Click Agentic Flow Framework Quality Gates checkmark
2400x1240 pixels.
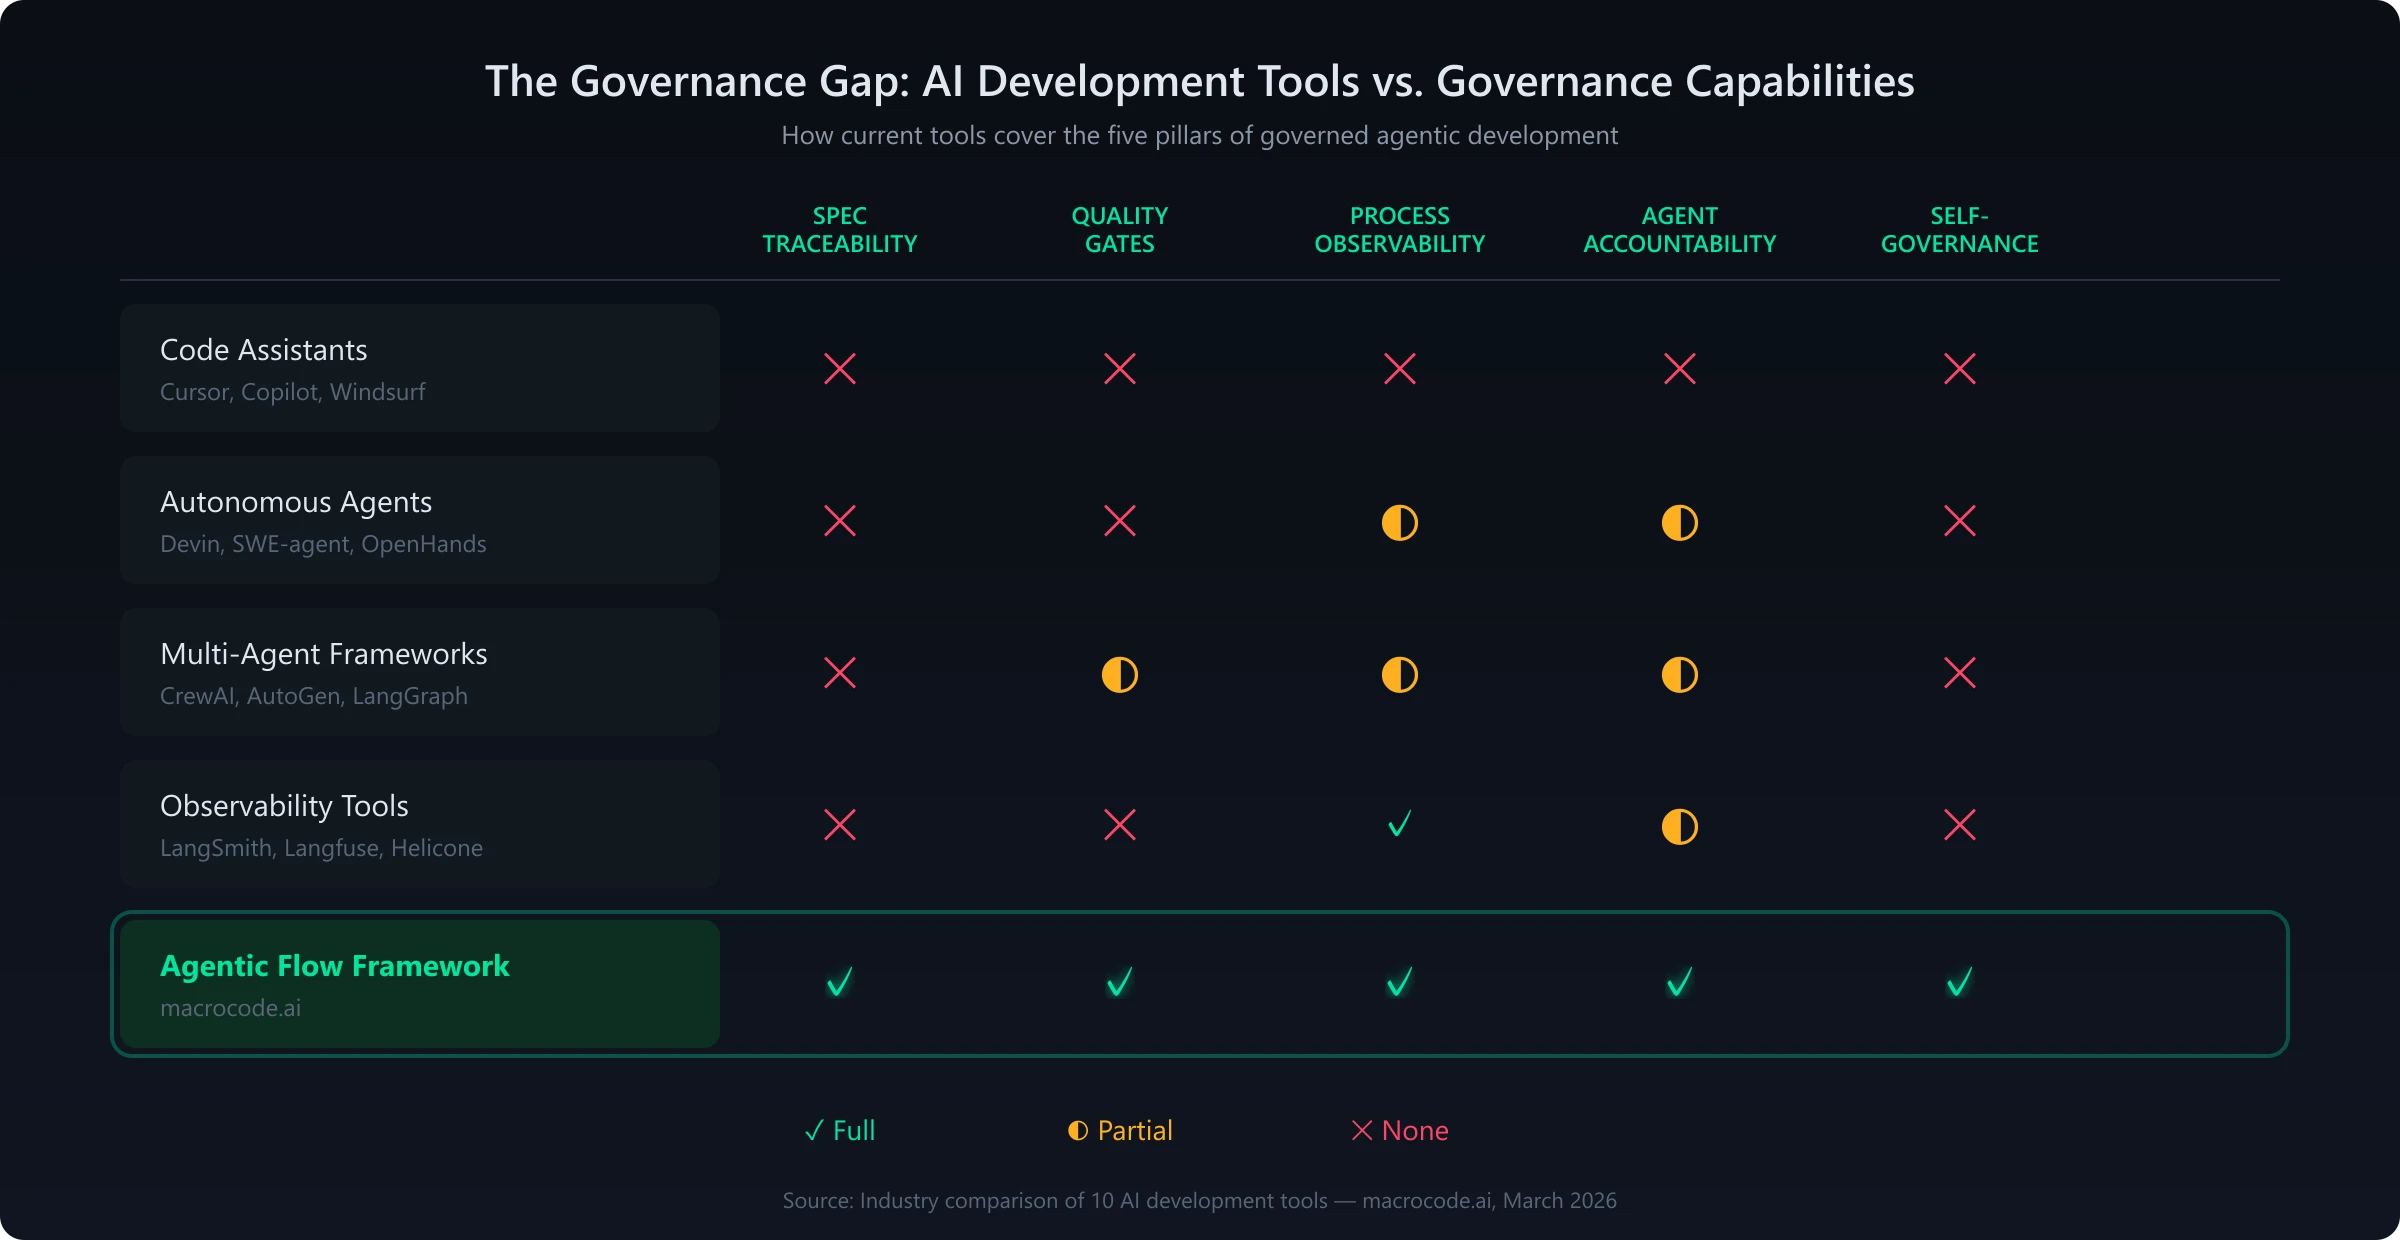[1120, 982]
